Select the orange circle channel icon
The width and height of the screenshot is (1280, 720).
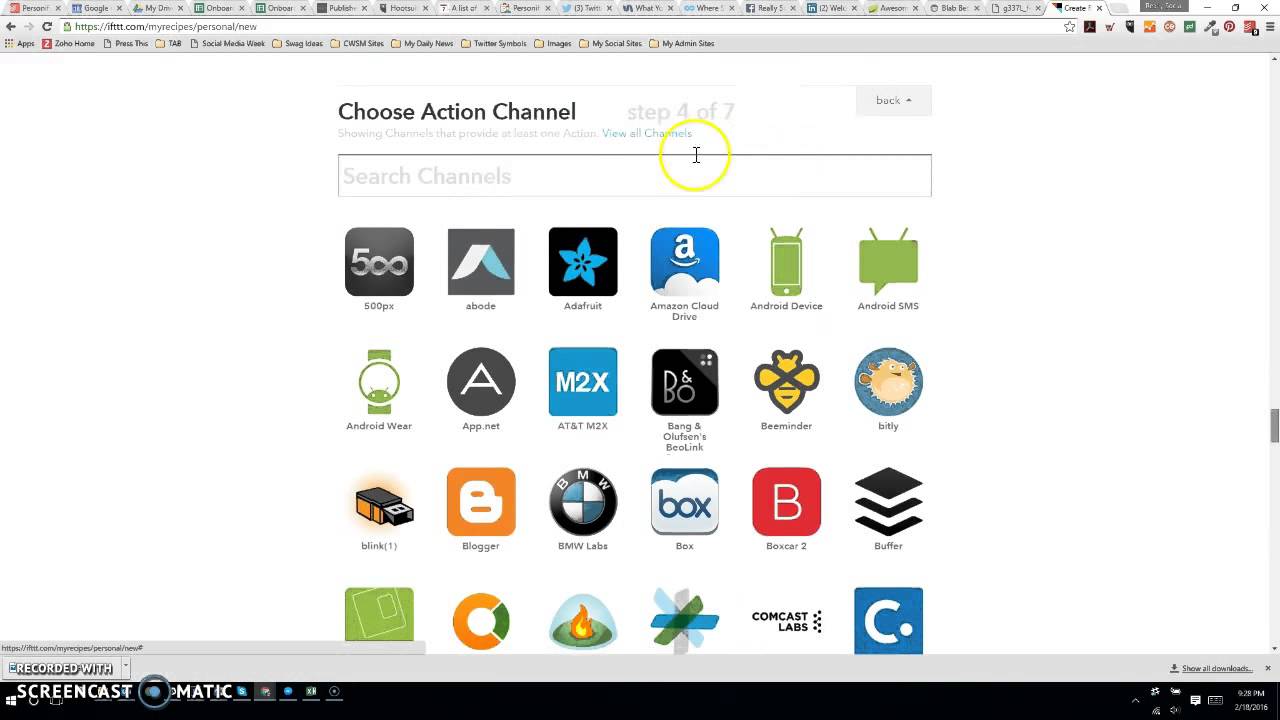(481, 622)
